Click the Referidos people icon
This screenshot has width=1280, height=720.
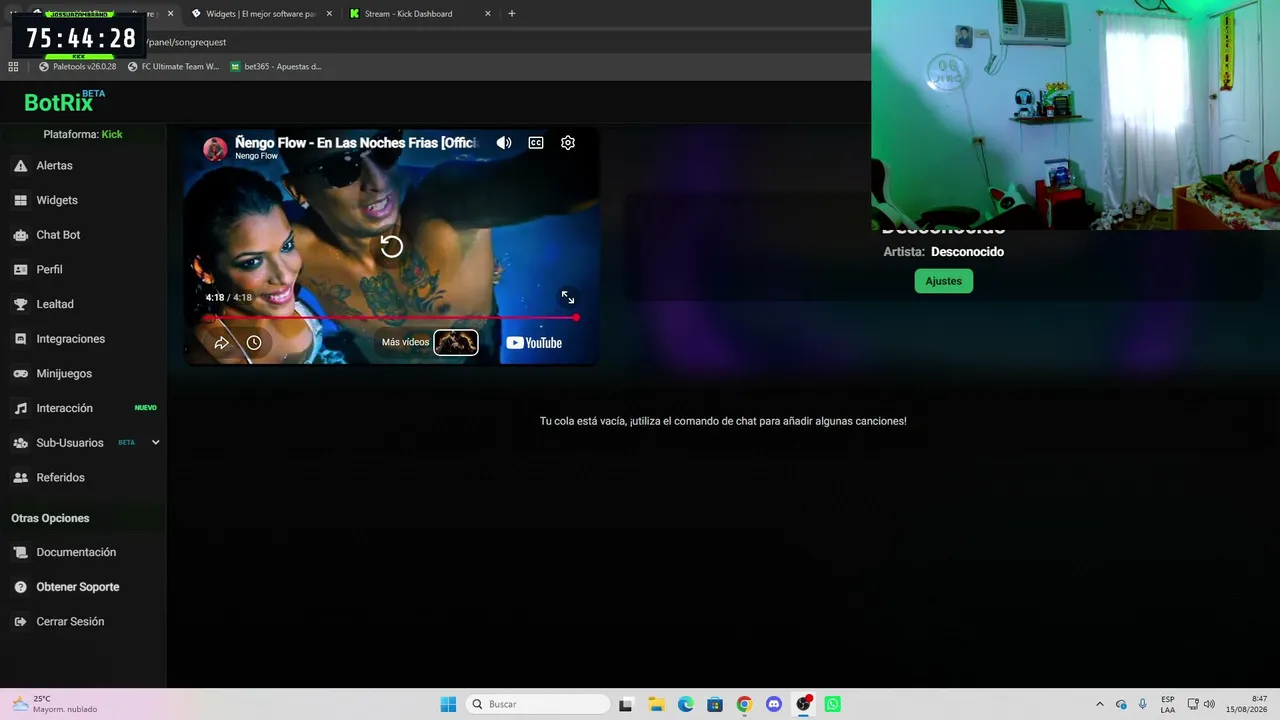(x=20, y=478)
